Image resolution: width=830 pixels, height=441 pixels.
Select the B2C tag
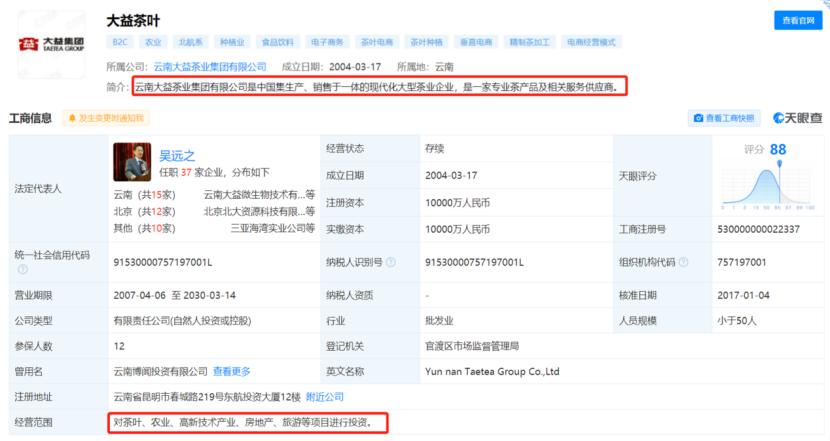click(120, 42)
